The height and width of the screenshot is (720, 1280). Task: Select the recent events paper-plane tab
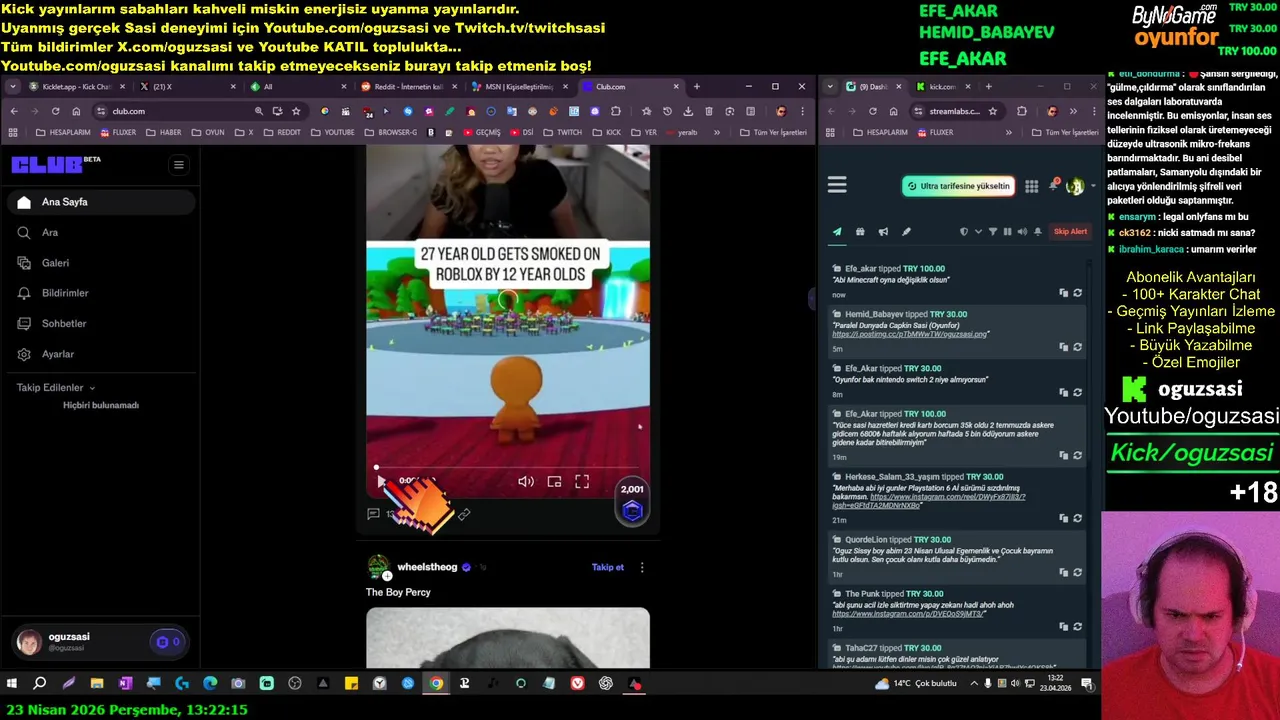[x=837, y=232]
